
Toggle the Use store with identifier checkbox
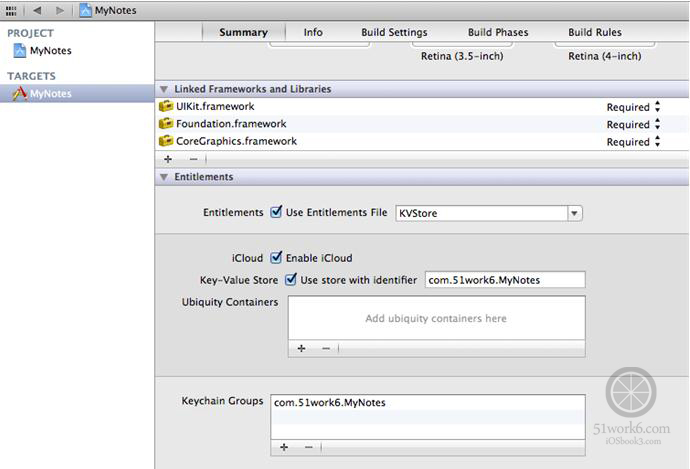(x=291, y=279)
